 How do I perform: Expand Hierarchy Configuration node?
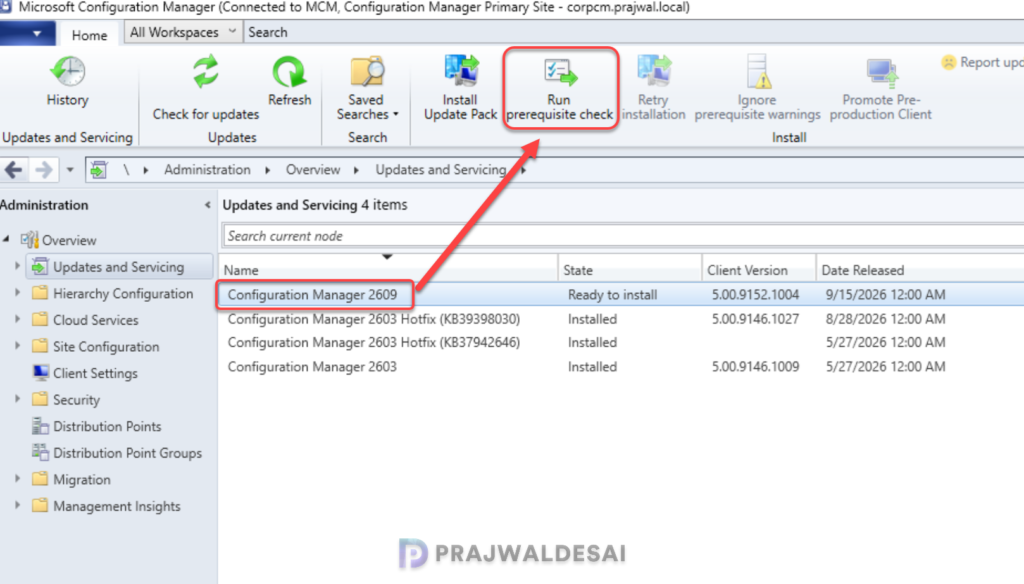pos(18,293)
